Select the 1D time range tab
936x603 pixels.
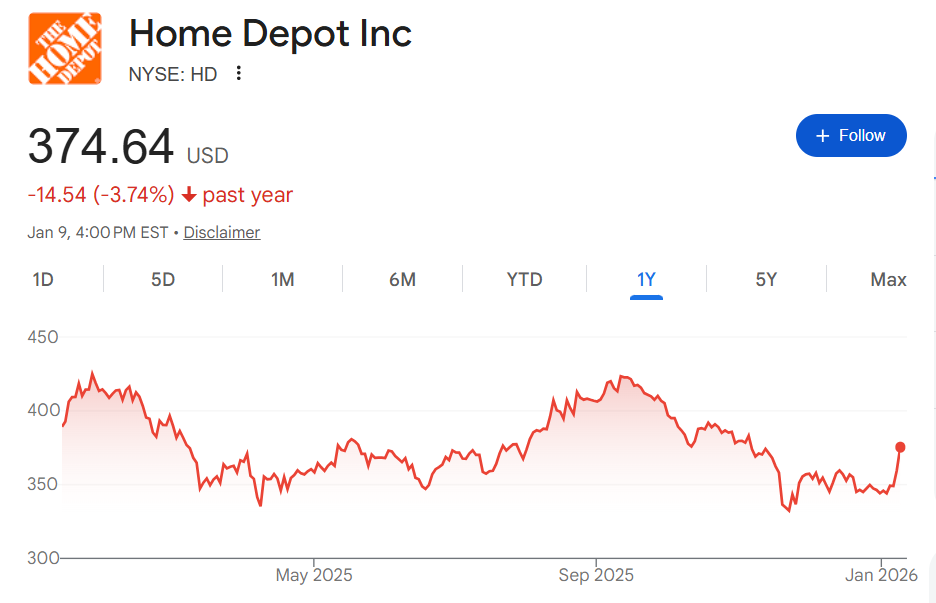[x=43, y=279]
